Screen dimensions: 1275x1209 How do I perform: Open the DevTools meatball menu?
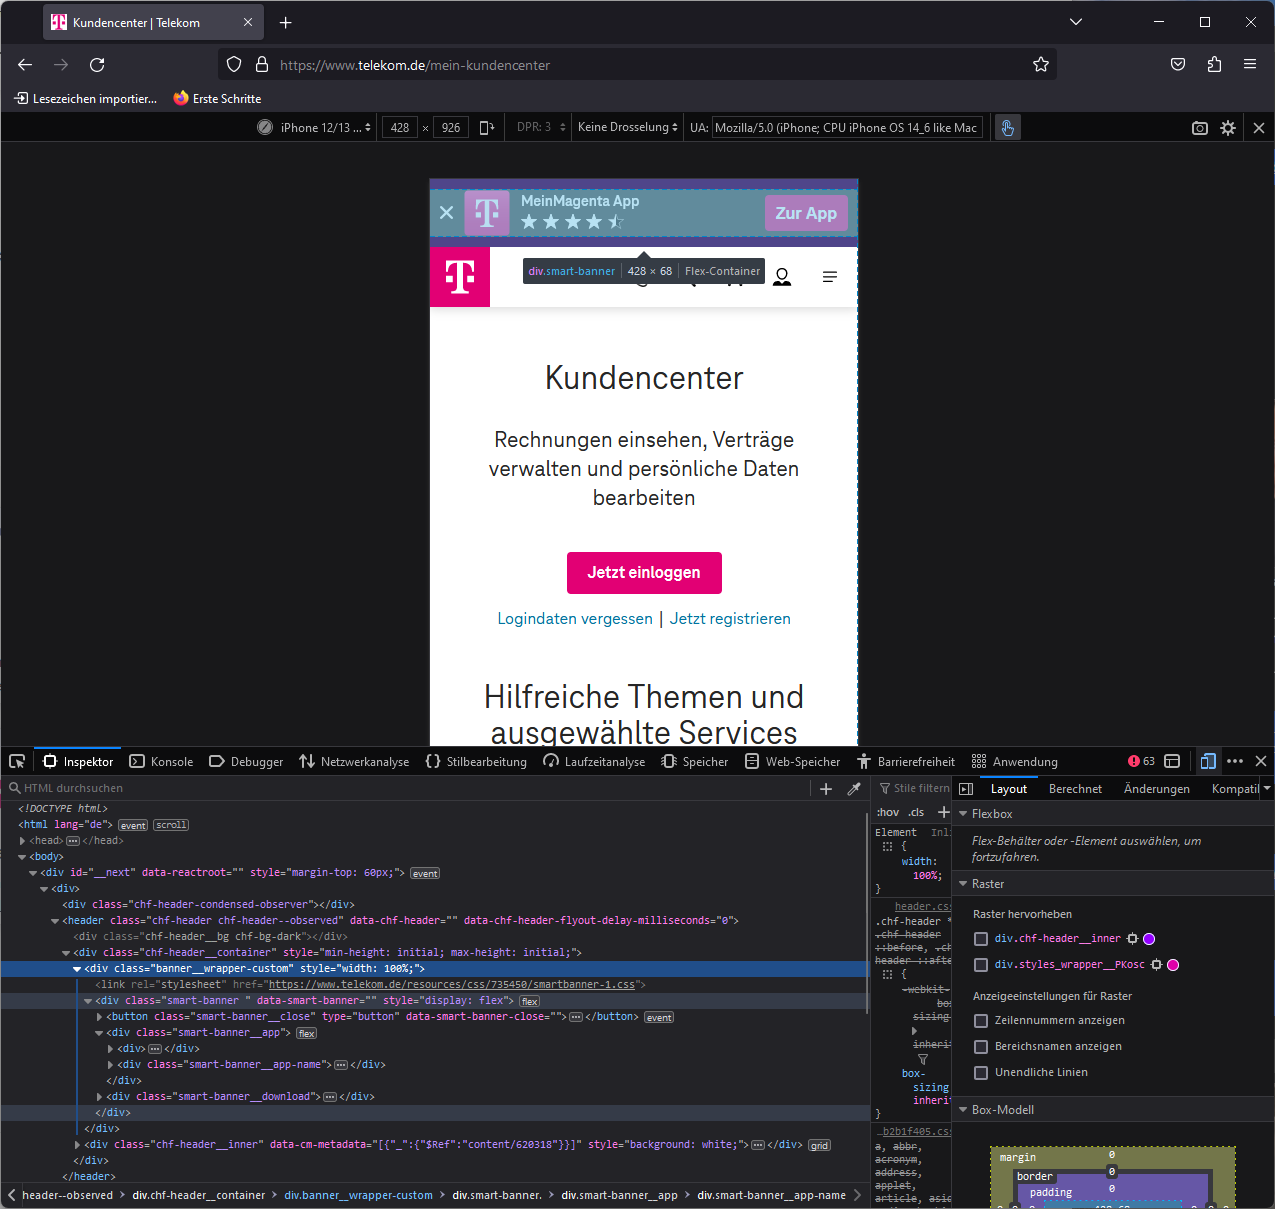(1235, 761)
